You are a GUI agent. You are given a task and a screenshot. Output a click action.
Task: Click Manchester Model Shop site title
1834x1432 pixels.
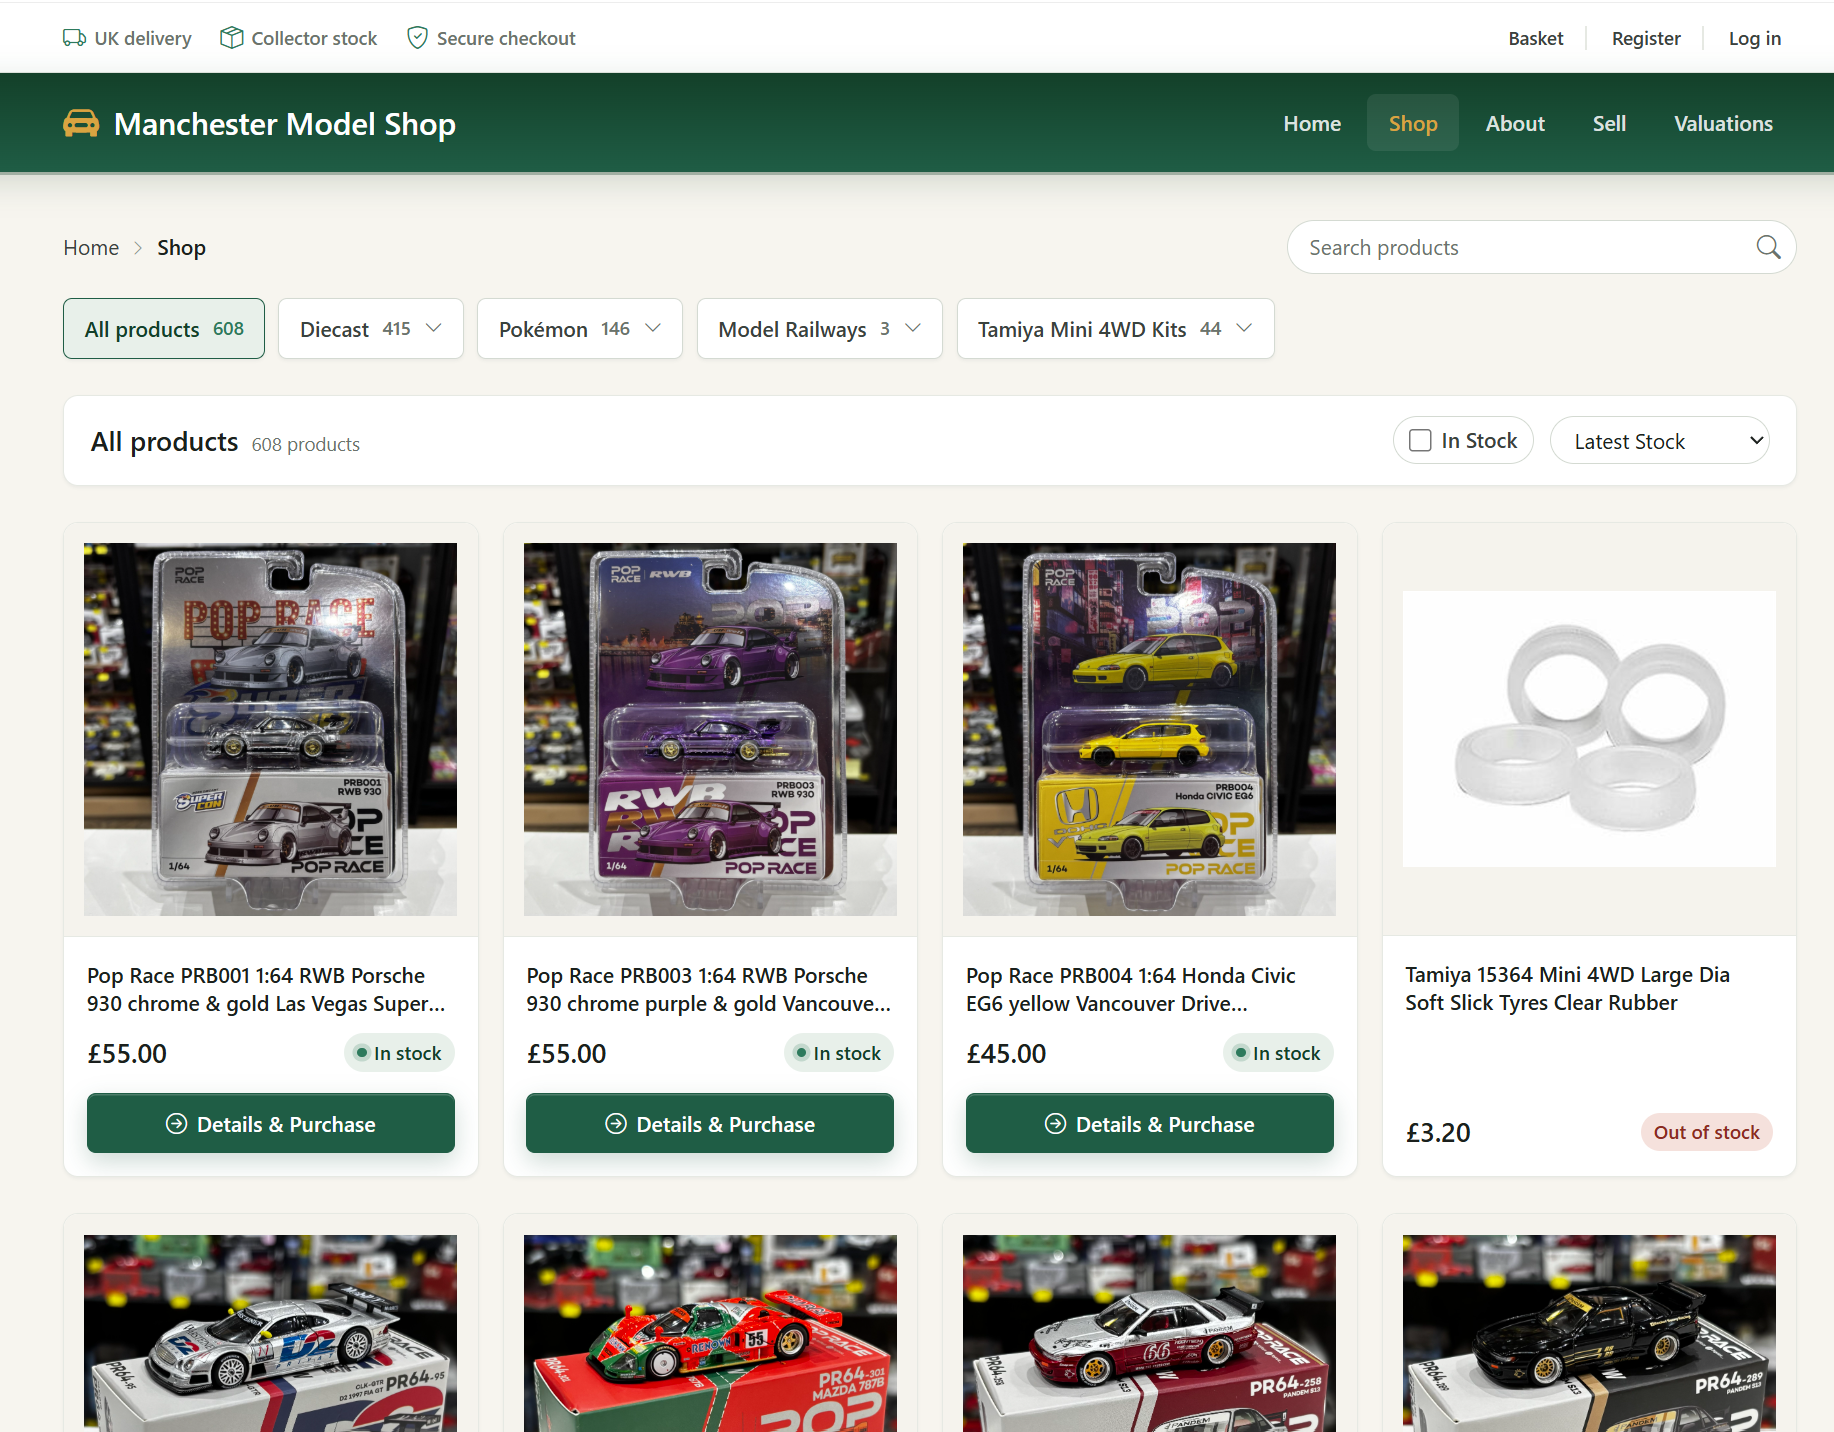coord(285,124)
